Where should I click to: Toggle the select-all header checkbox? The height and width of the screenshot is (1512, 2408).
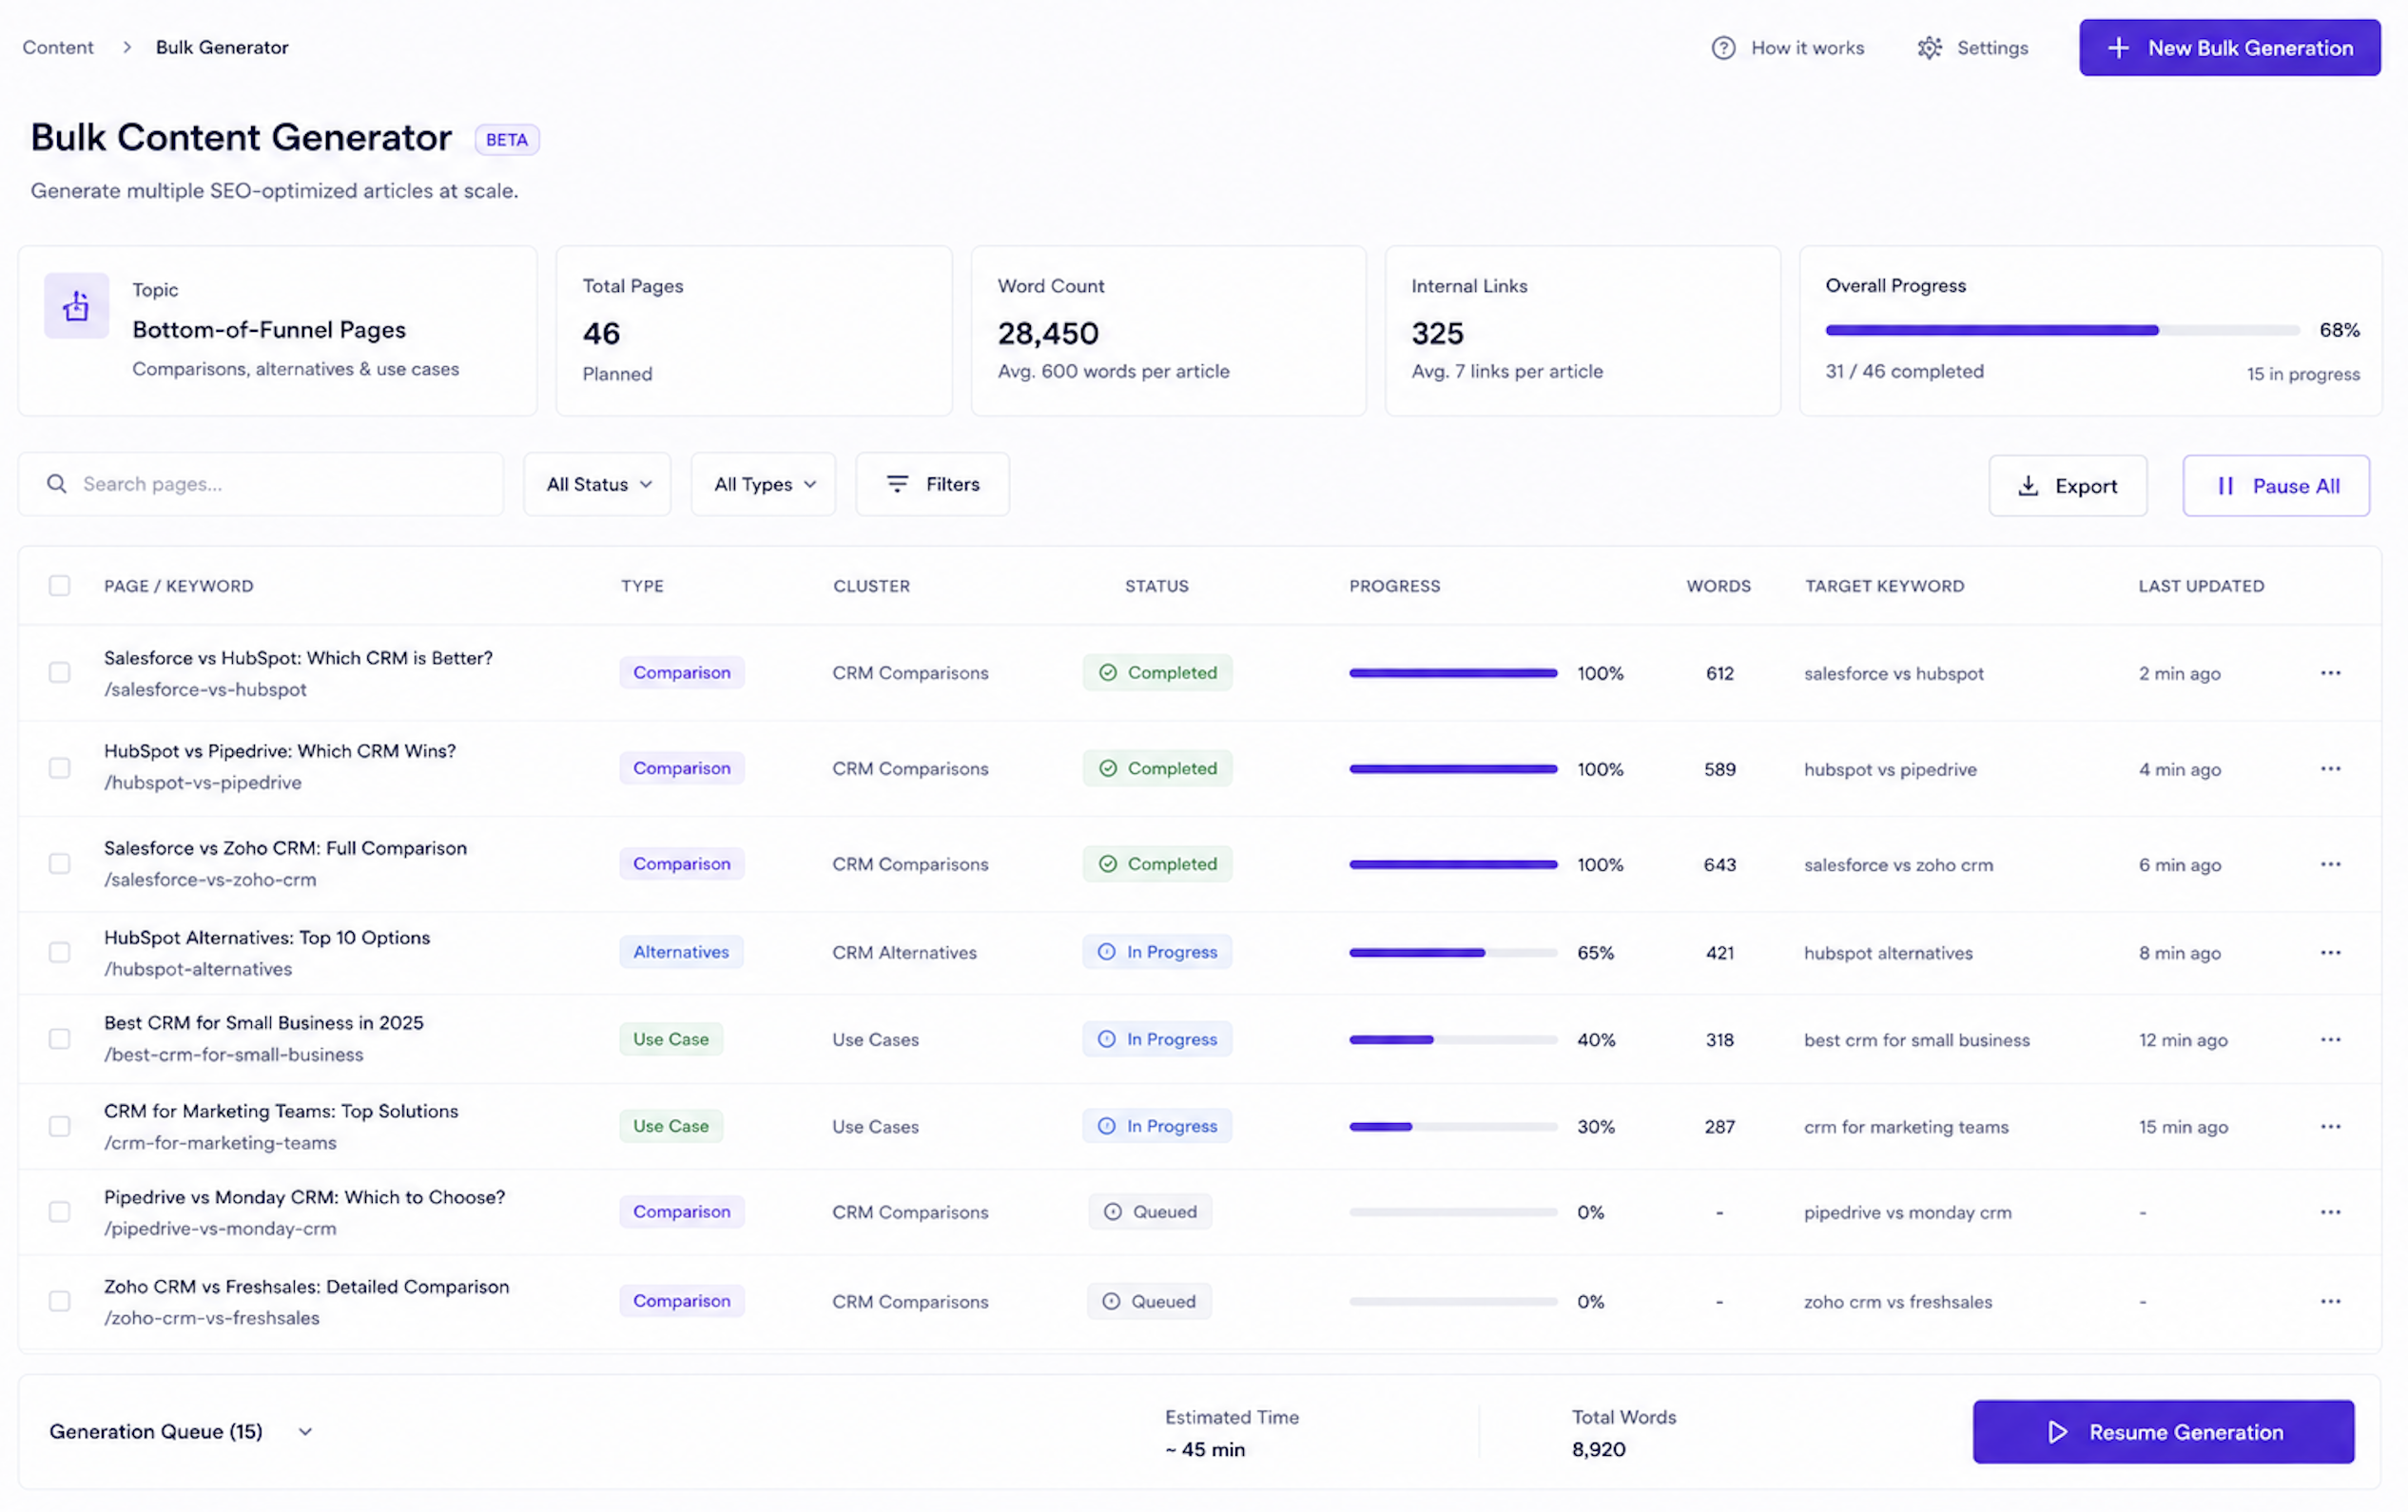click(x=60, y=586)
